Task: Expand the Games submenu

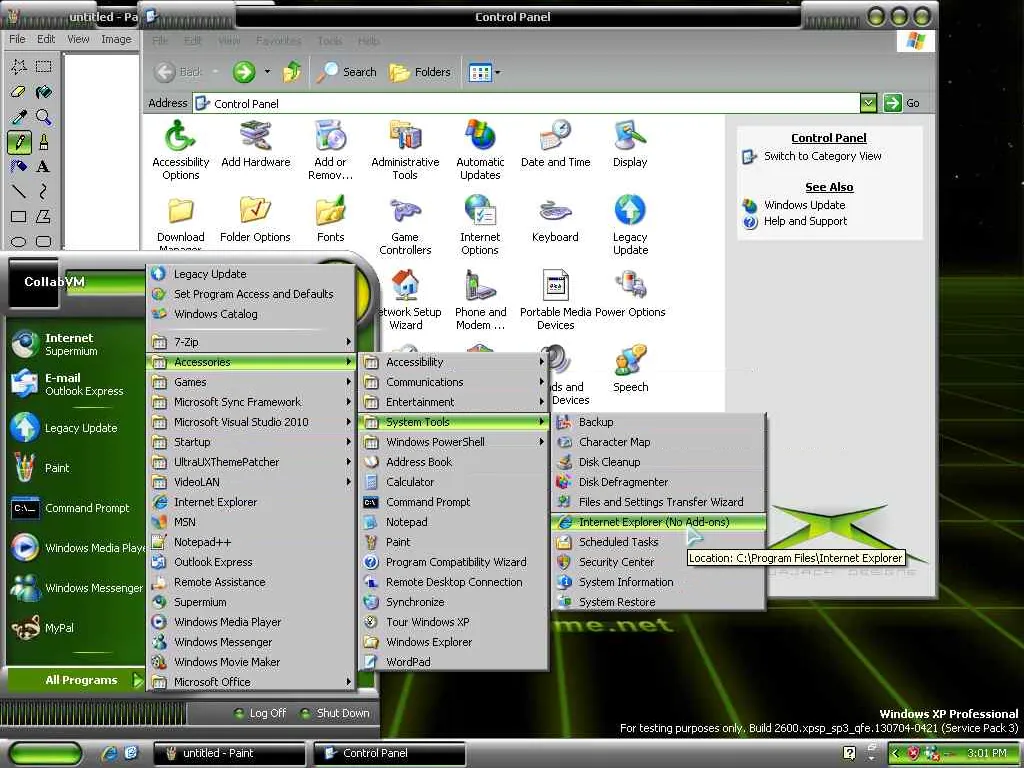Action: click(251, 382)
